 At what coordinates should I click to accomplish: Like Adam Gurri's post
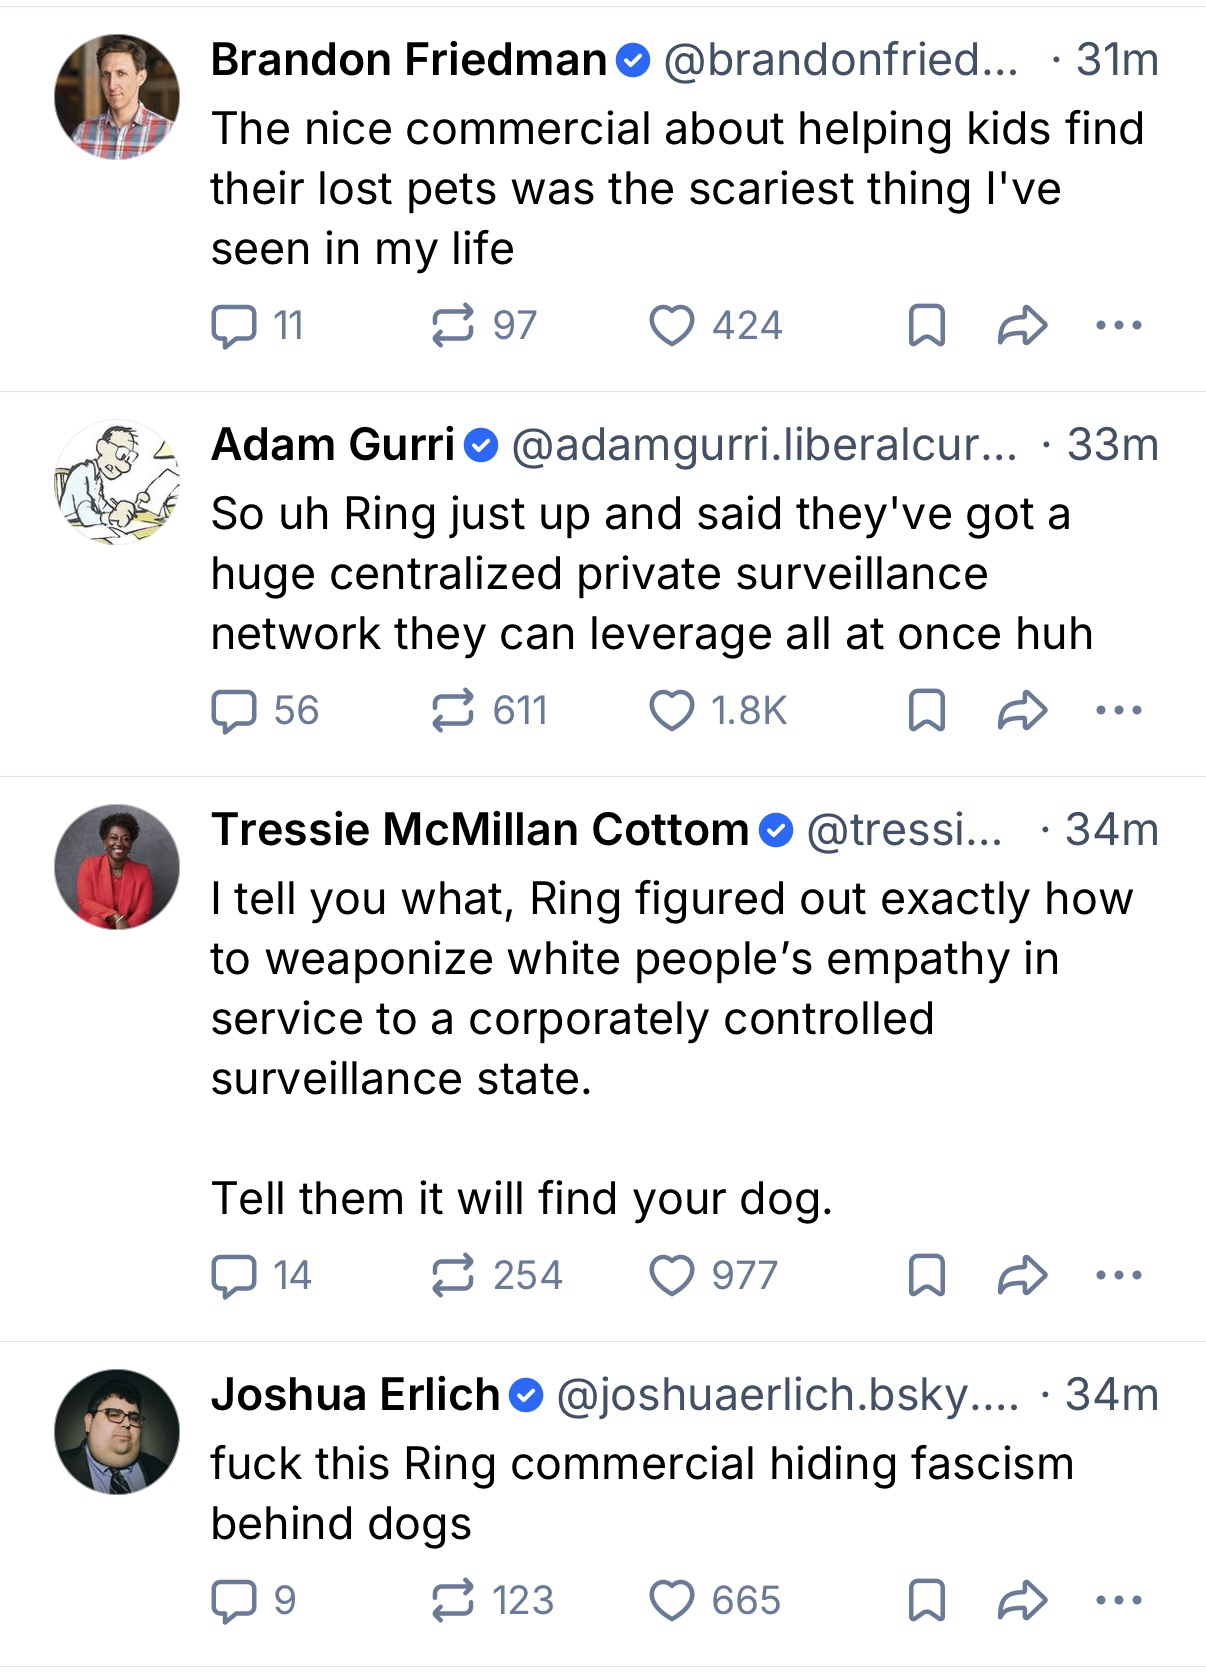tap(671, 711)
